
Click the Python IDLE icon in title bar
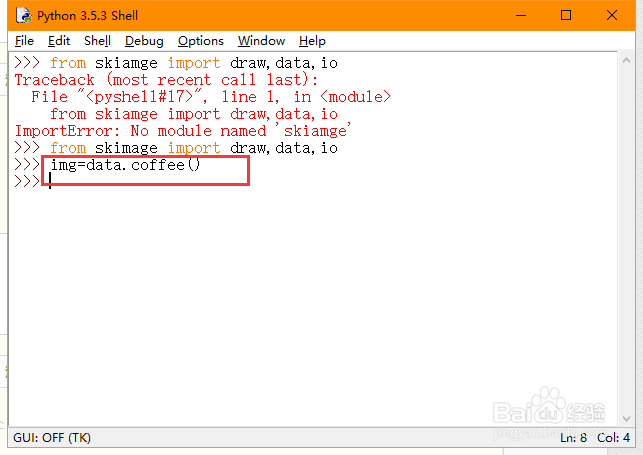[23, 15]
